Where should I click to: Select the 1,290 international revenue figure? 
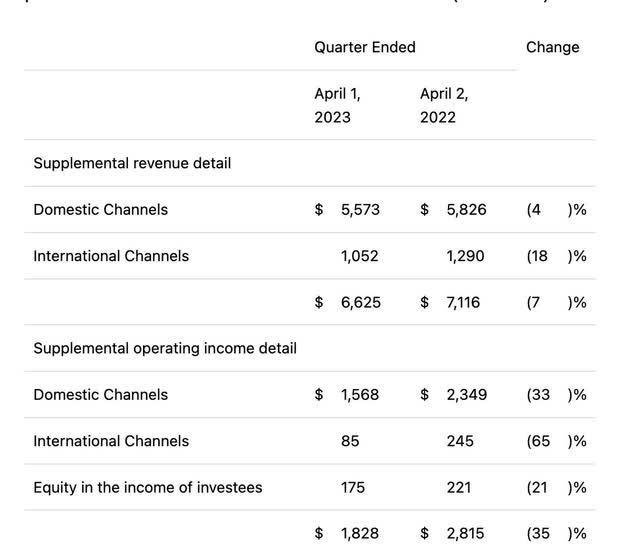click(x=465, y=256)
